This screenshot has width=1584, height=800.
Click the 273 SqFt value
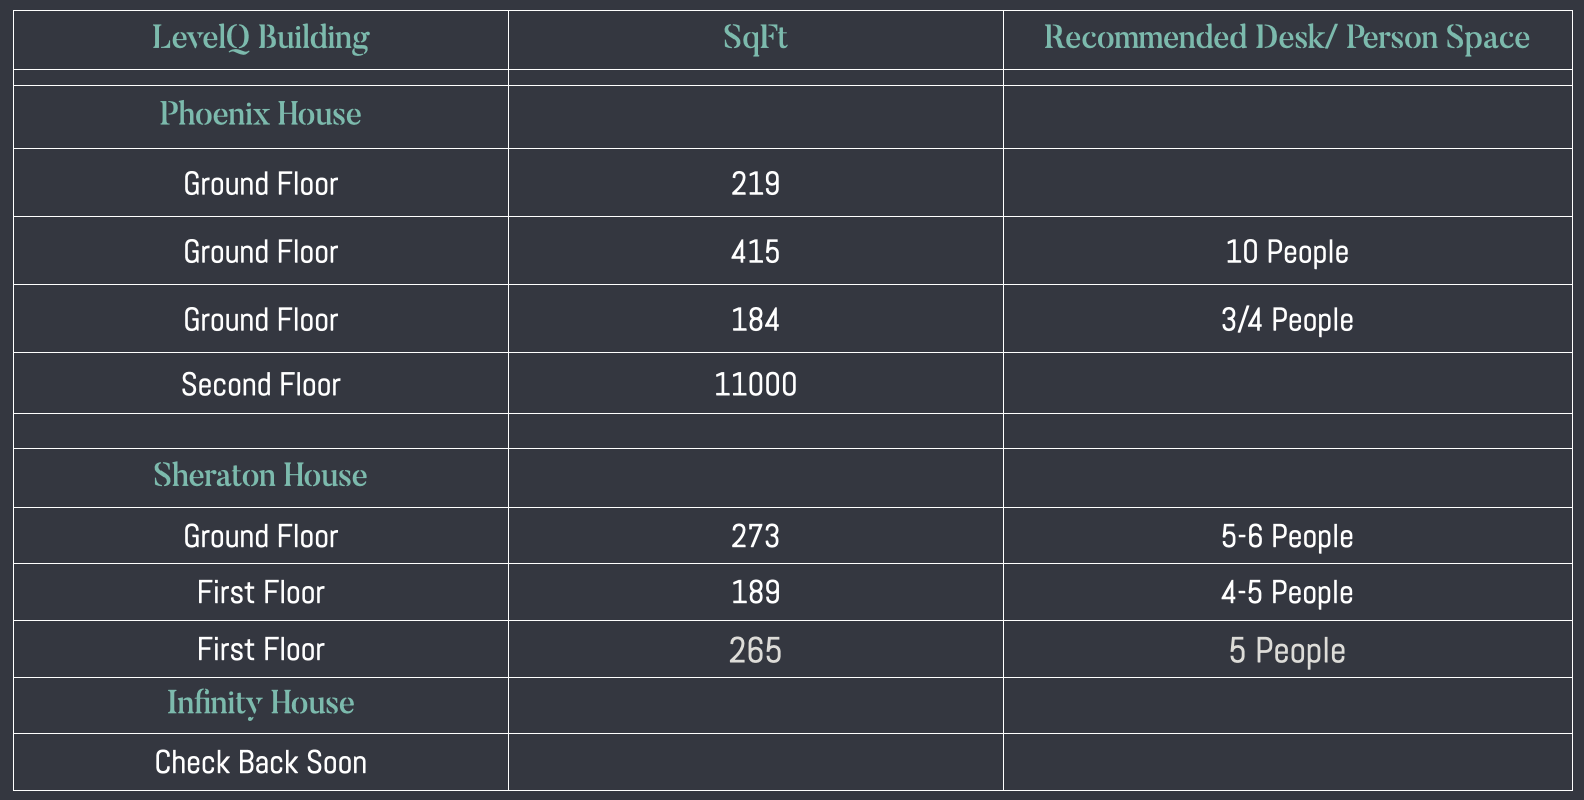click(x=755, y=537)
